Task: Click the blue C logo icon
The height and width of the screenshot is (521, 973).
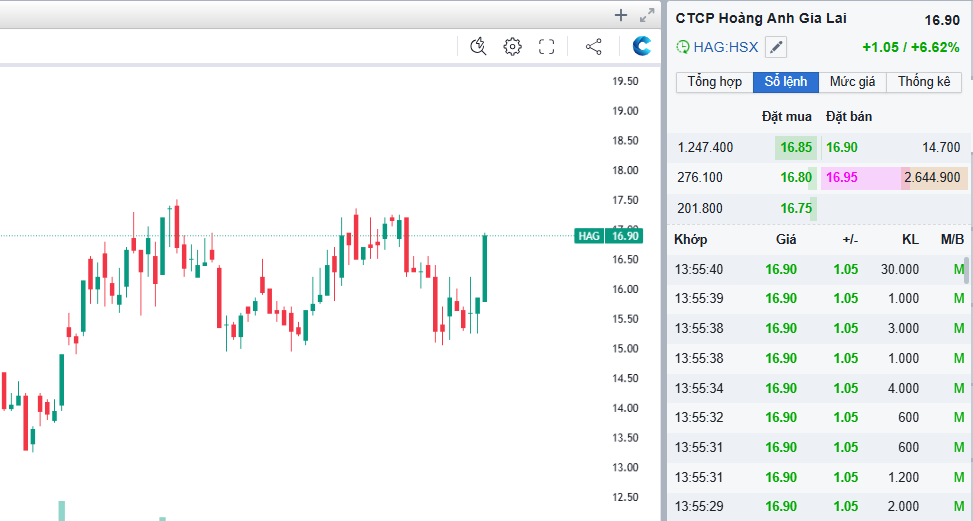Action: (642, 46)
